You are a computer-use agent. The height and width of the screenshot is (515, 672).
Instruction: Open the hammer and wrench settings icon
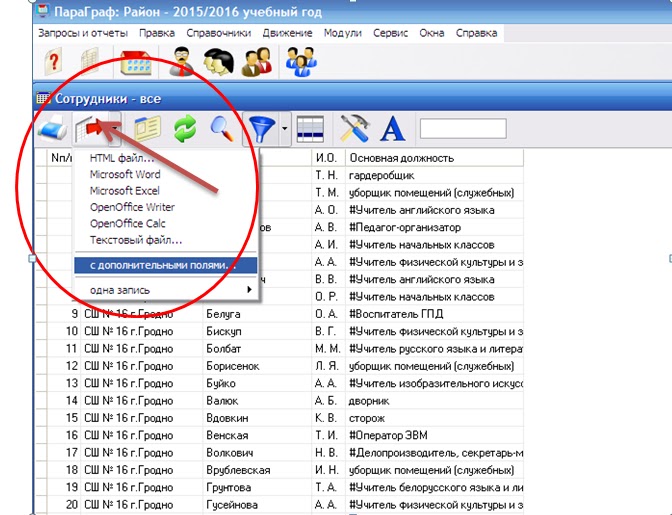tap(354, 128)
